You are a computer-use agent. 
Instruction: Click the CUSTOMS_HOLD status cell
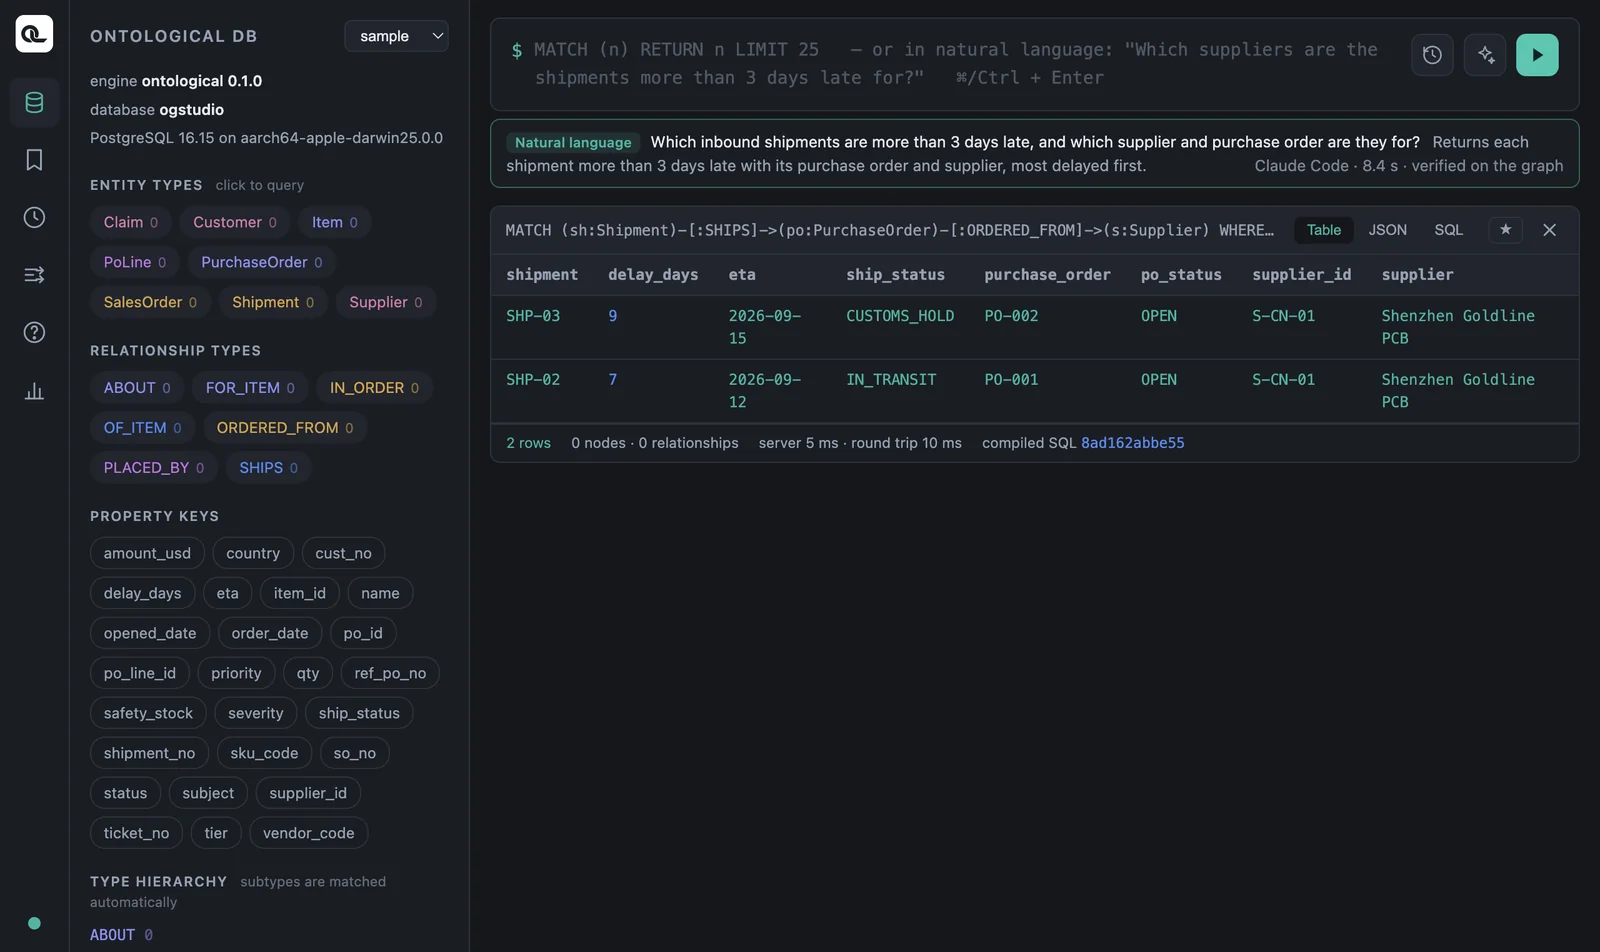[x=900, y=316]
